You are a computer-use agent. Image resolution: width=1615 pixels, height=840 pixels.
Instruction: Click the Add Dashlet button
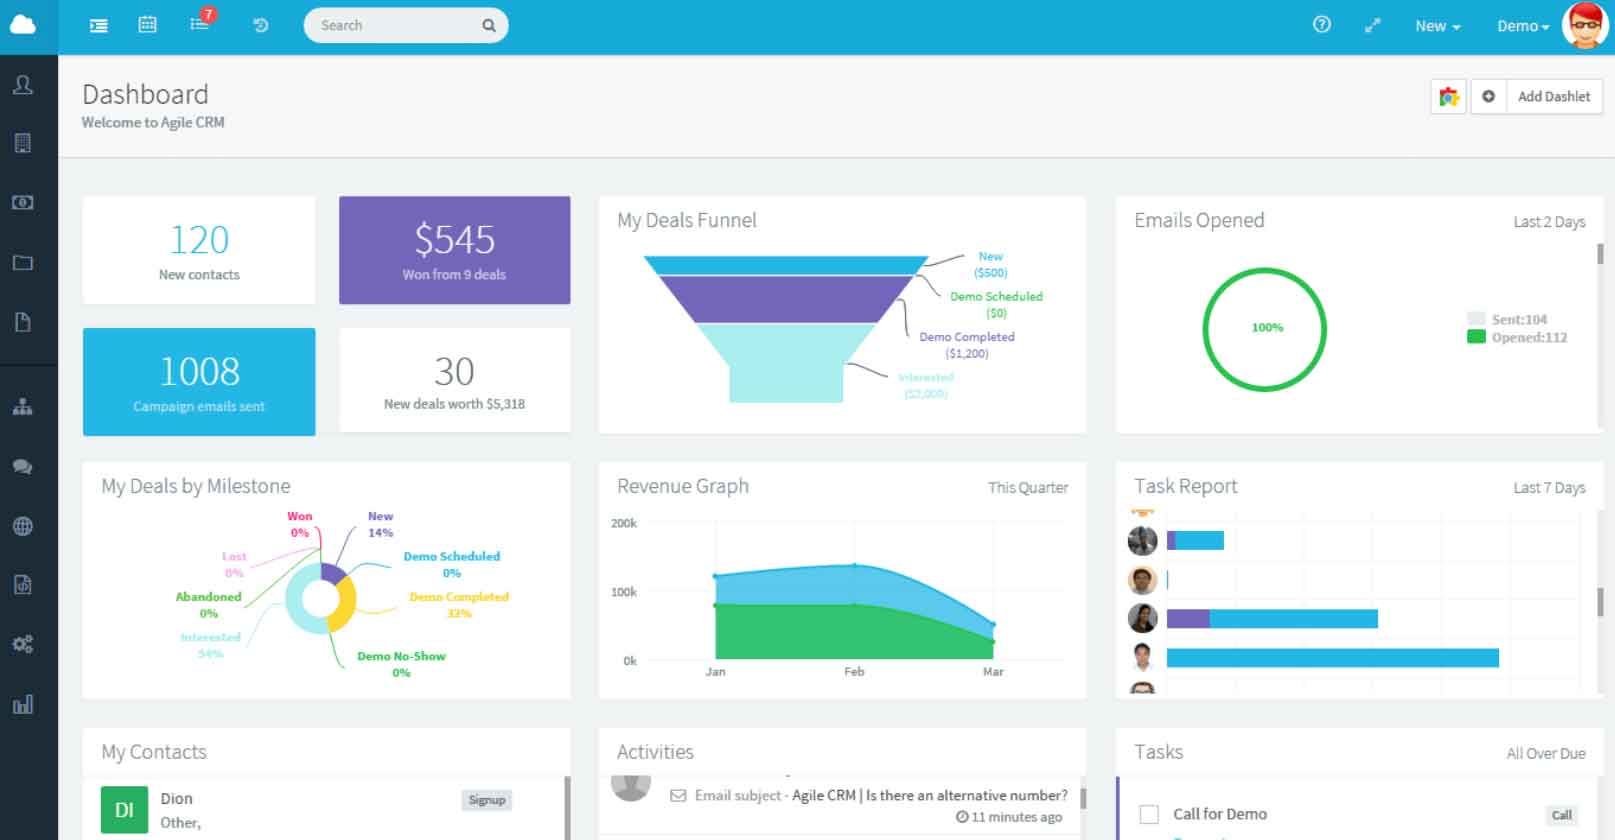coord(1552,96)
